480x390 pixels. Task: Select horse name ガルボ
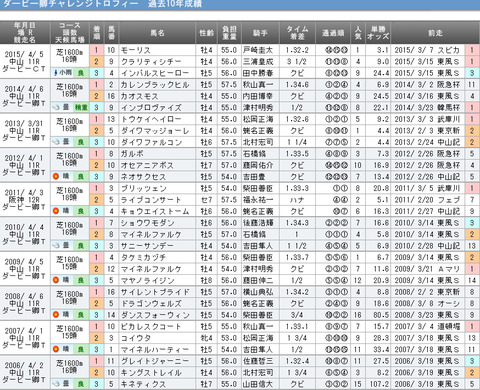click(x=132, y=154)
